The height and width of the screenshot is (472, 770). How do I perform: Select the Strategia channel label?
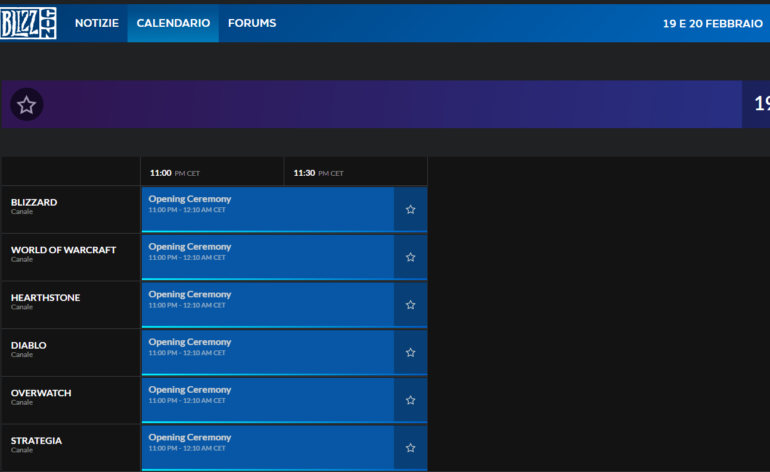pyautogui.click(x=36, y=441)
